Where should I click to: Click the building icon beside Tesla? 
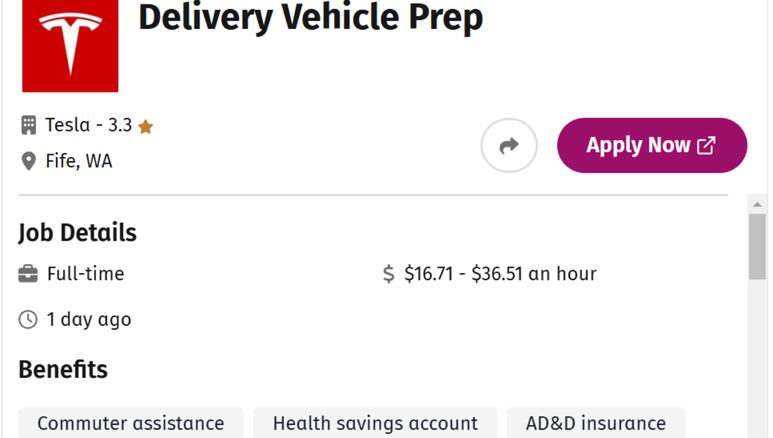(29, 125)
